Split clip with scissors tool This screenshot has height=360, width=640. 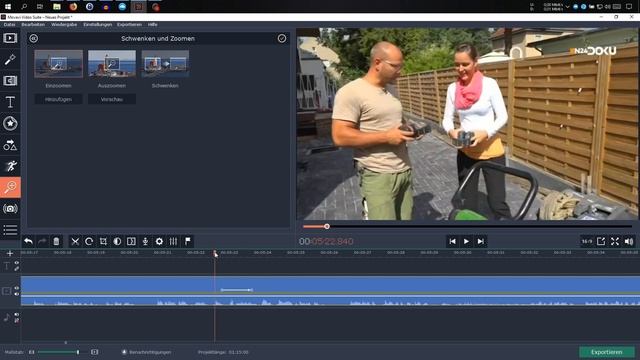[x=75, y=241]
